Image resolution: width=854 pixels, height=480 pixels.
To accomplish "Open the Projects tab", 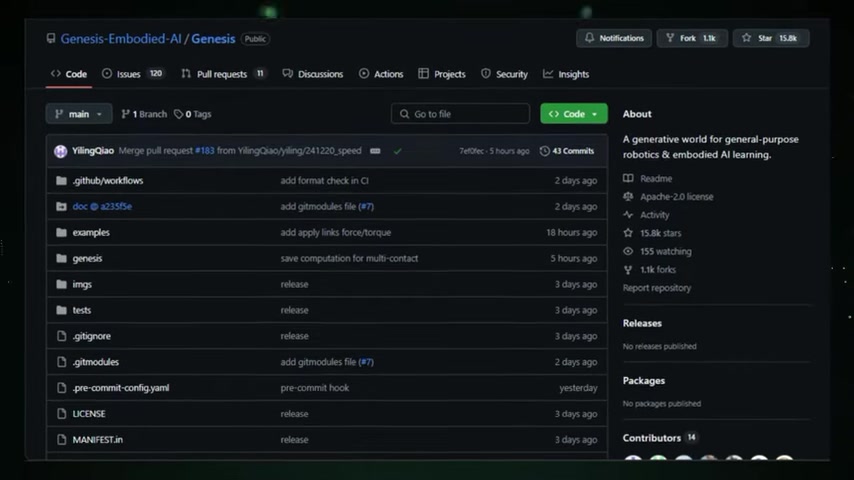I will (442, 74).
